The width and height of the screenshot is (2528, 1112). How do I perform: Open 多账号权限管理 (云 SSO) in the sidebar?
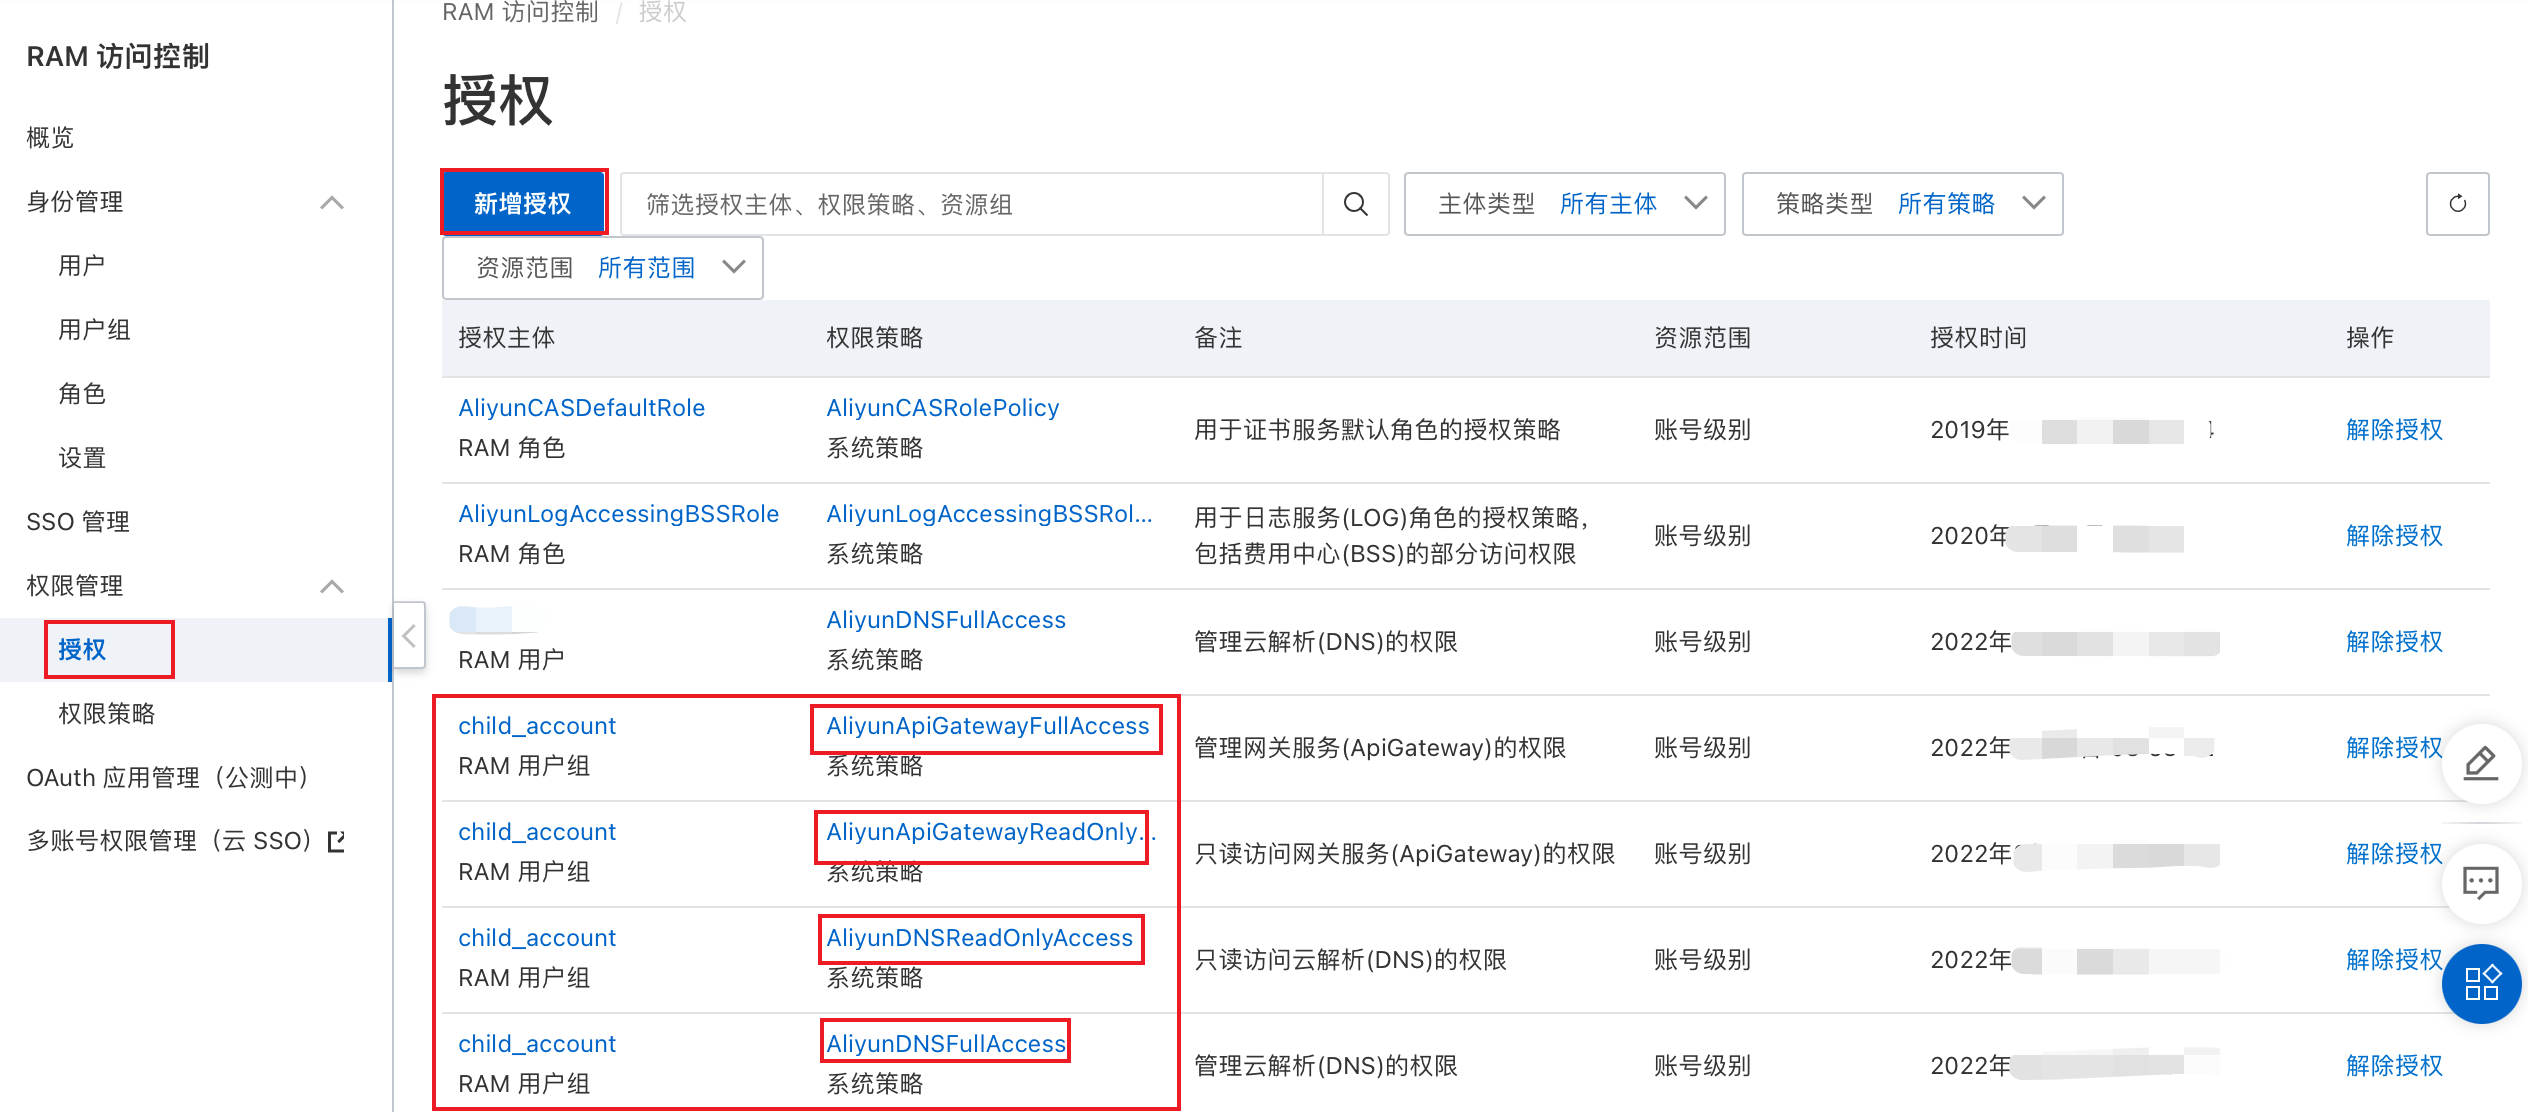pos(169,841)
